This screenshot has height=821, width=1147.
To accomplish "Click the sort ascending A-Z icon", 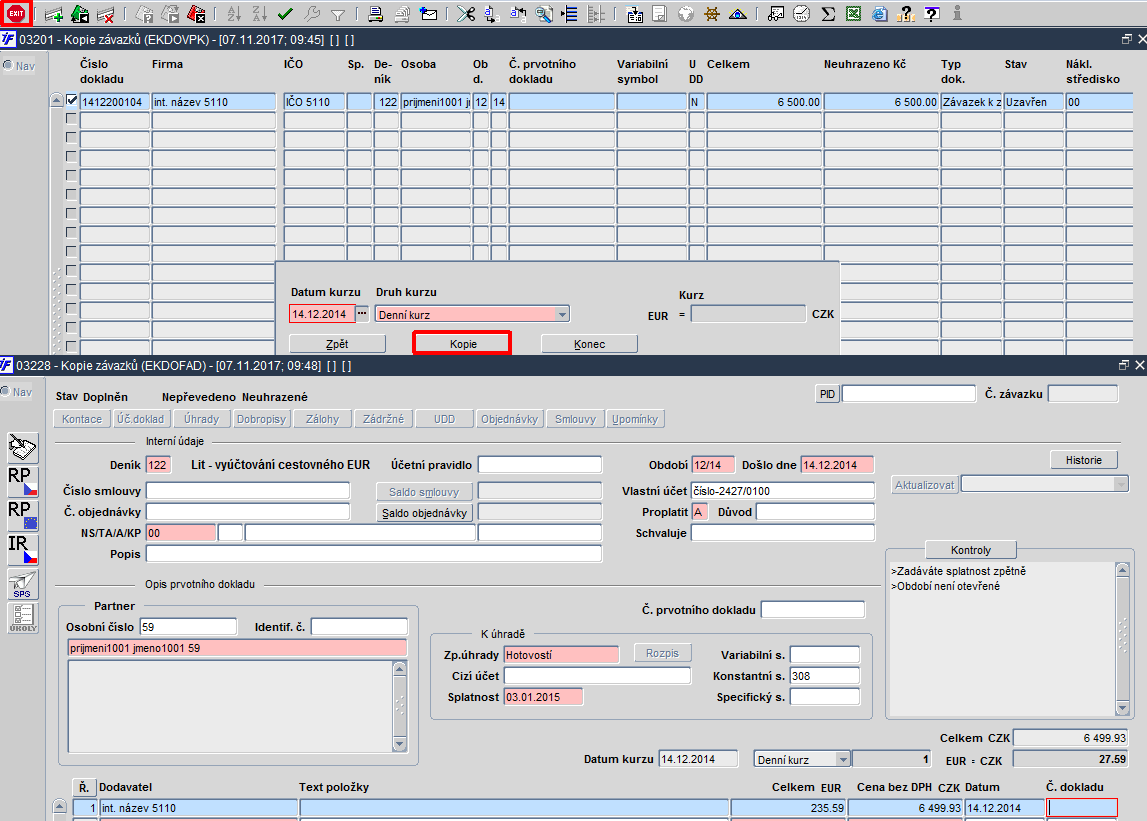I will coord(233,13).
